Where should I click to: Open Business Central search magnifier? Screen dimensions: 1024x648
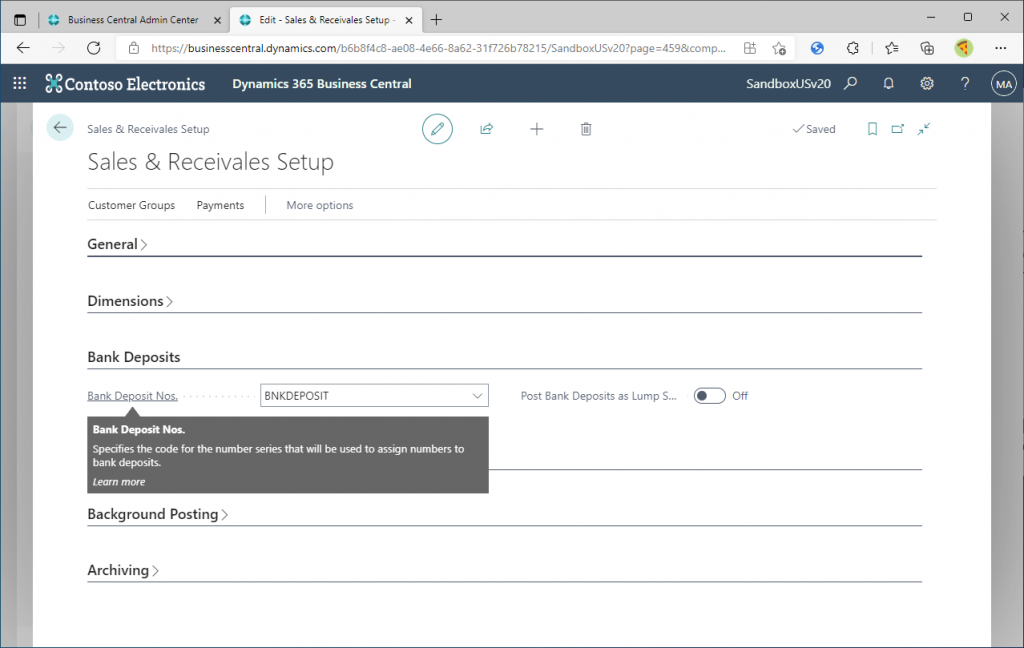851,84
